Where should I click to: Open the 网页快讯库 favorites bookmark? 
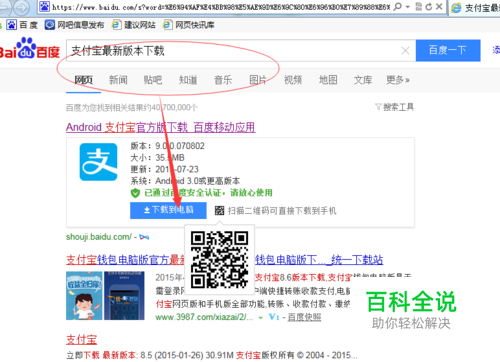pyautogui.click(x=189, y=25)
